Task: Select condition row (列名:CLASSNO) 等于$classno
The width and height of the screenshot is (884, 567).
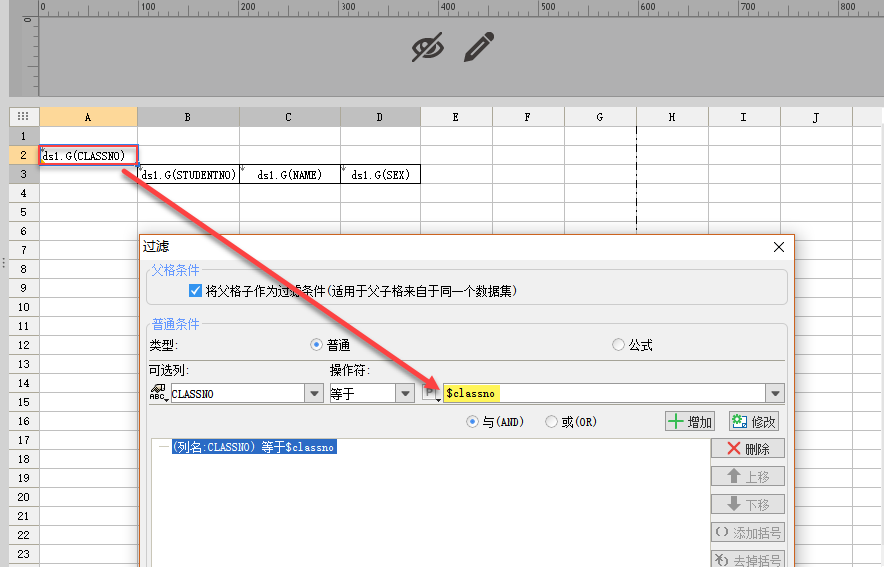Action: tap(254, 447)
